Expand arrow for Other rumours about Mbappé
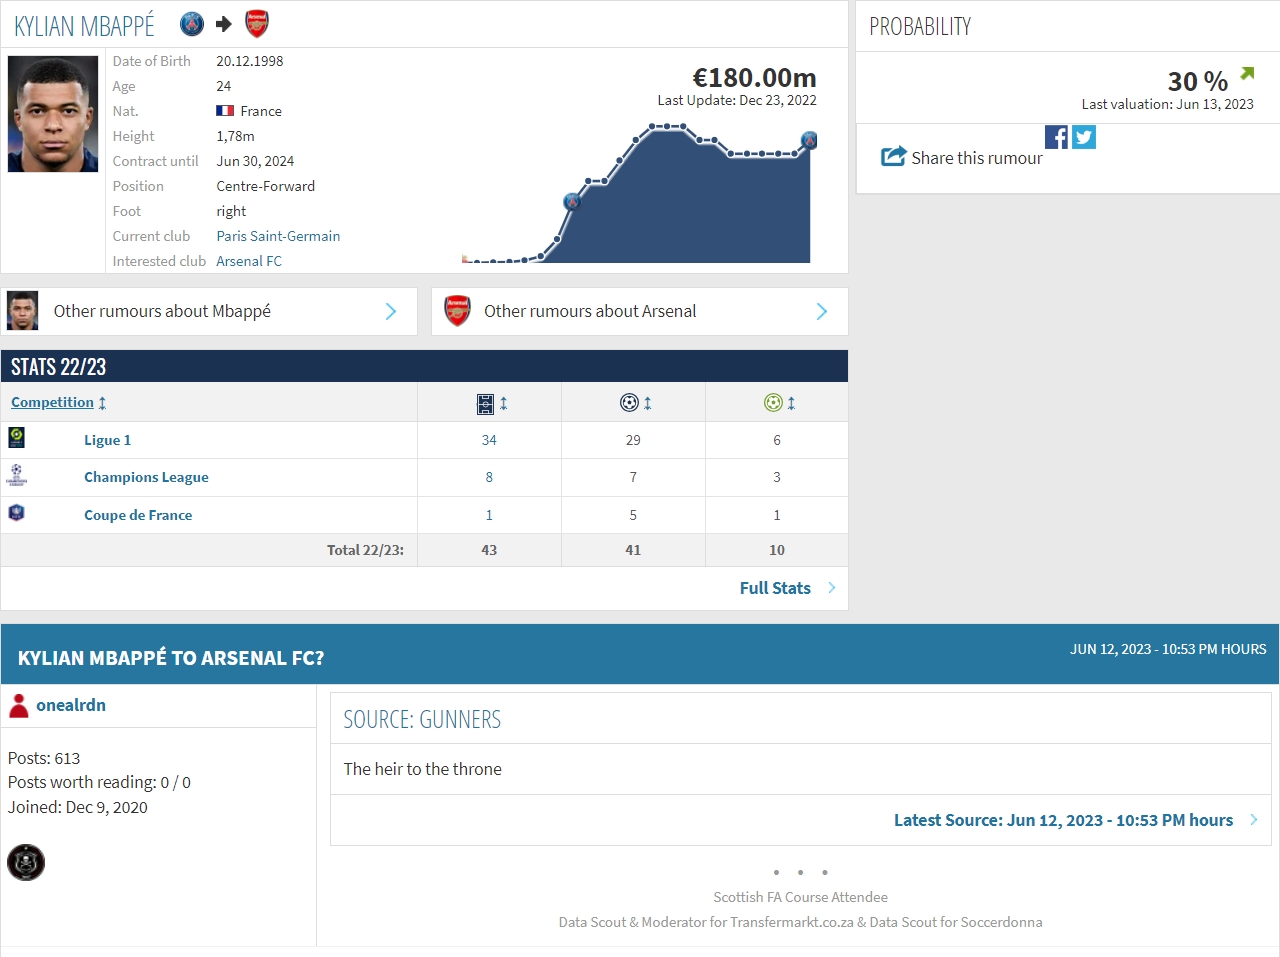Viewport: 1280px width, 957px height. coord(391,312)
